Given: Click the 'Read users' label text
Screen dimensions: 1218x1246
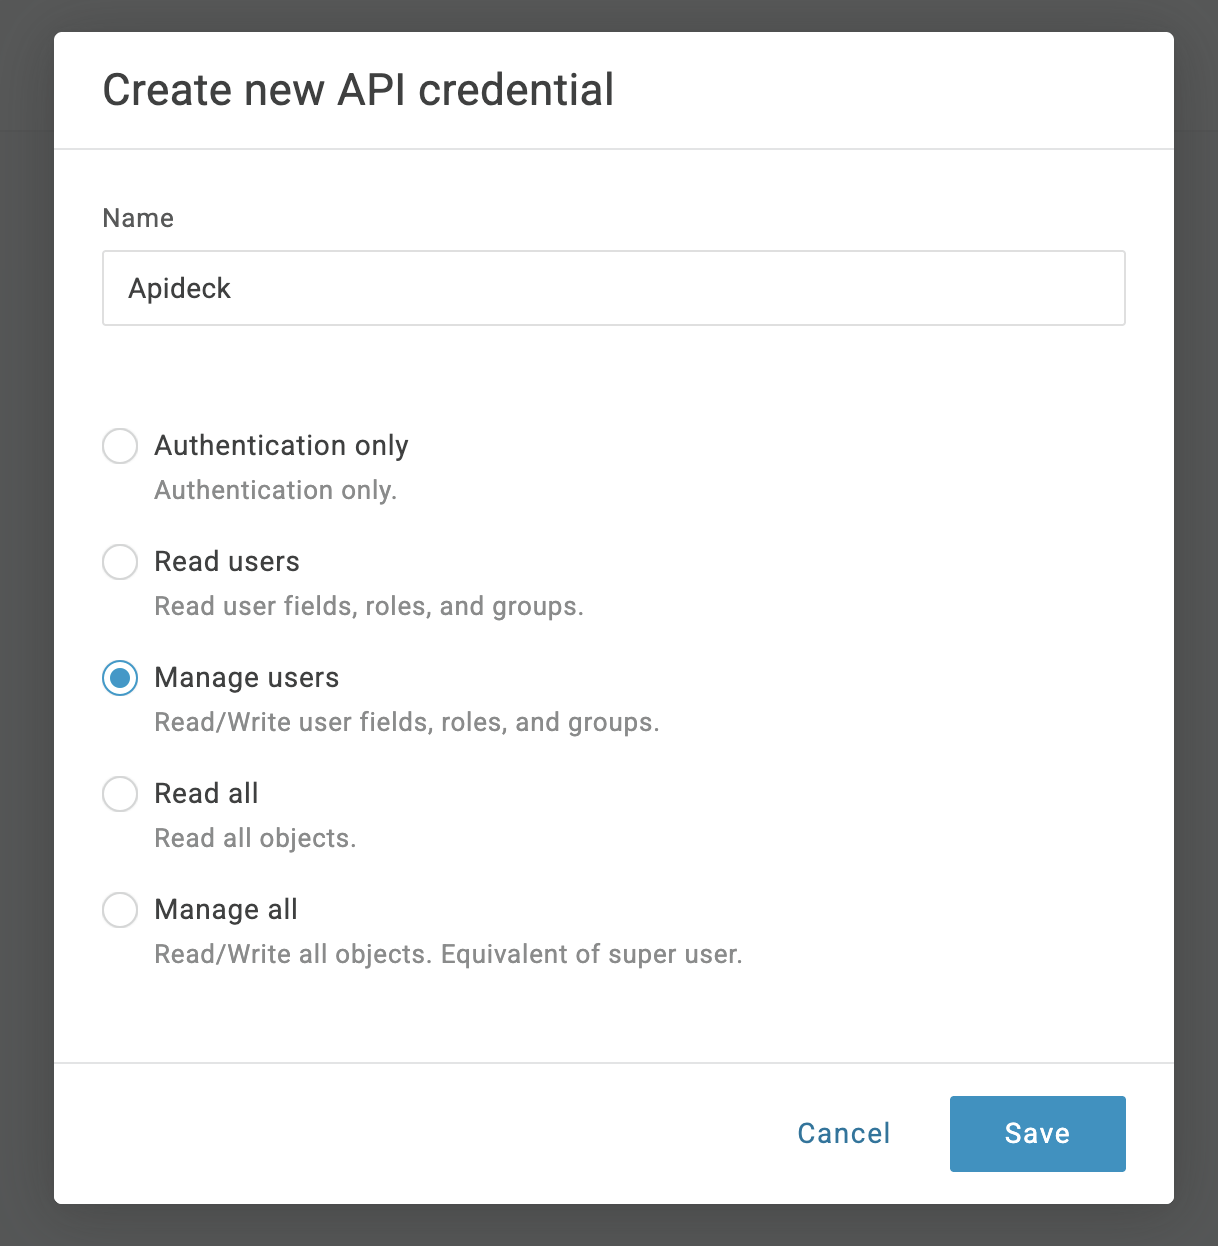Looking at the screenshot, I should pyautogui.click(x=227, y=562).
